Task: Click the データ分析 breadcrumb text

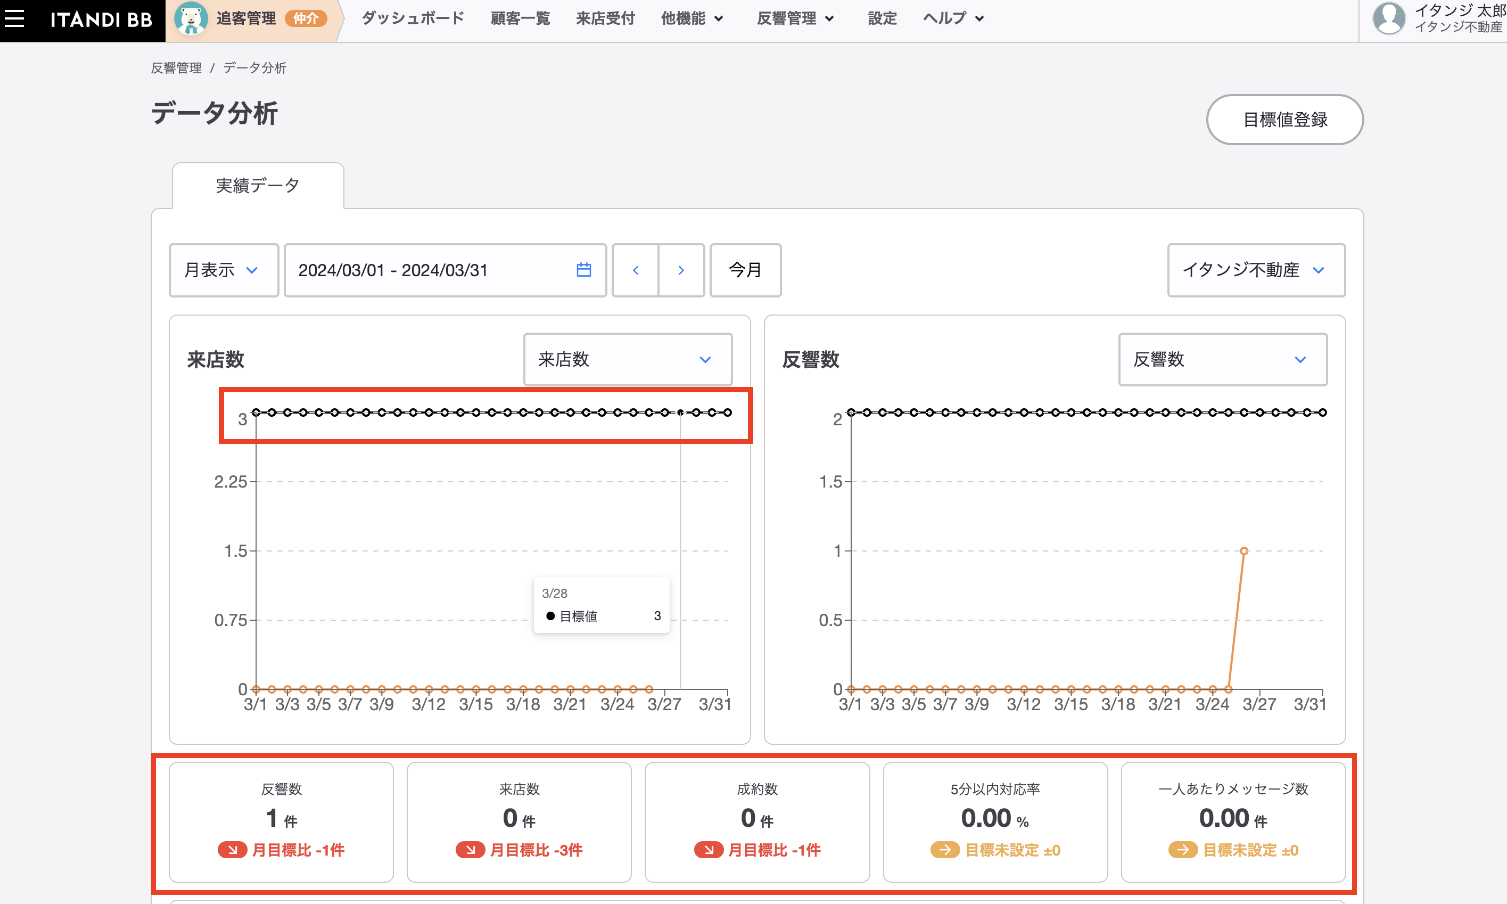Action: pyautogui.click(x=254, y=68)
